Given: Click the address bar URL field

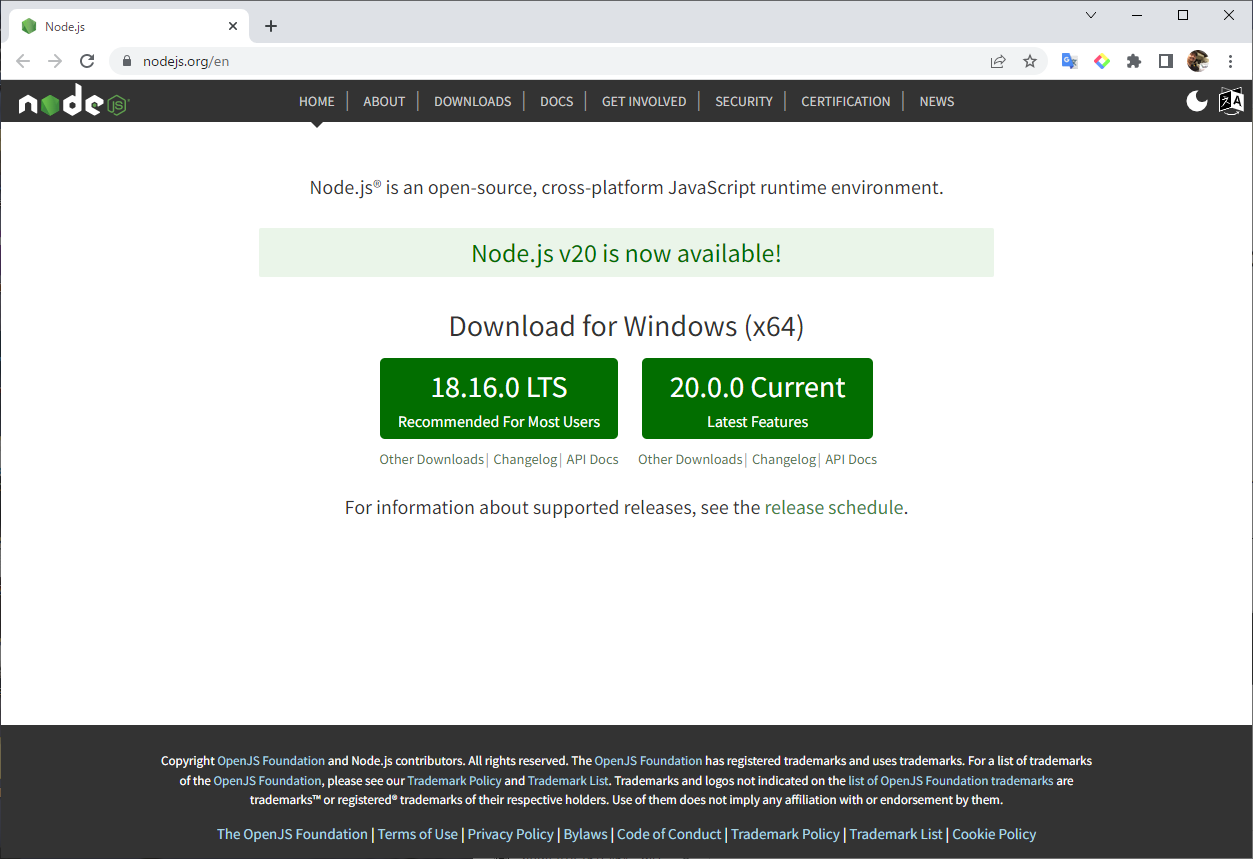Looking at the screenshot, I should click(x=500, y=61).
